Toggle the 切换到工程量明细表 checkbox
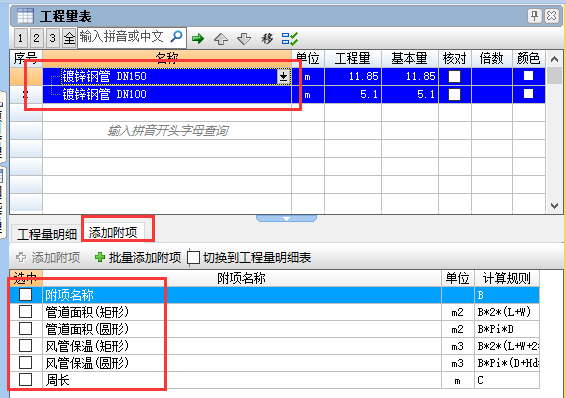The height and width of the screenshot is (398, 566). (x=193, y=258)
